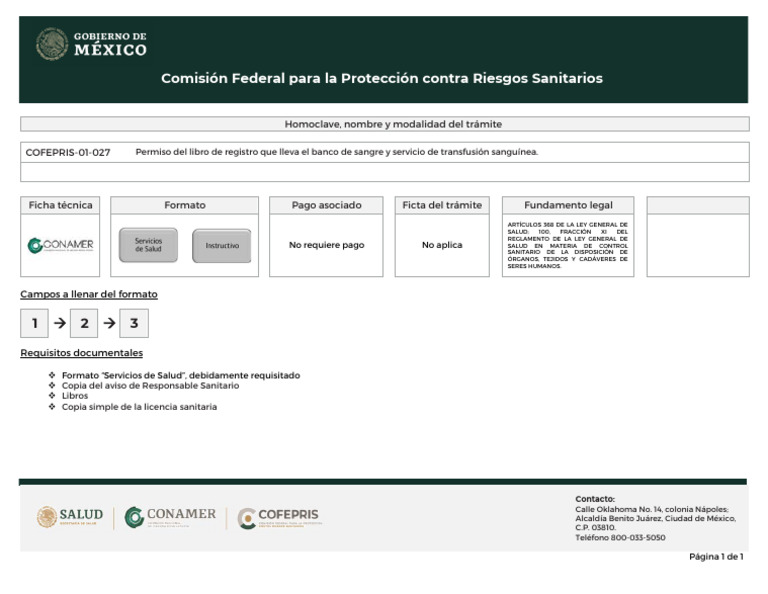768x594 pixels.
Task: Click the Fundamento legal articles text
Action: point(568,245)
